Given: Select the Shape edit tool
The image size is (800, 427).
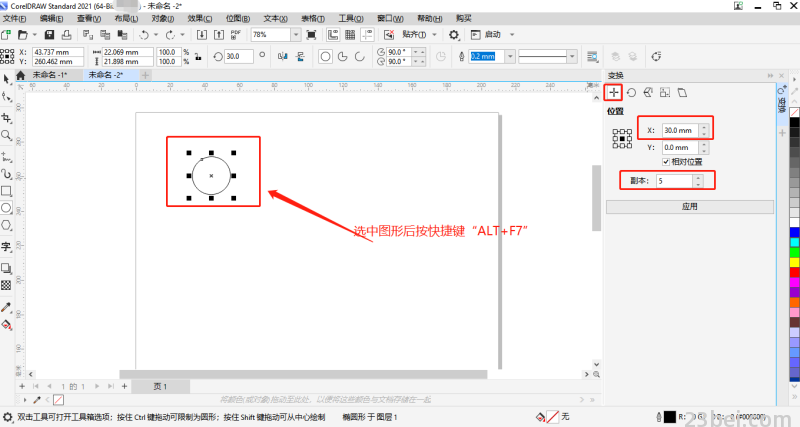Looking at the screenshot, I should point(6,97).
